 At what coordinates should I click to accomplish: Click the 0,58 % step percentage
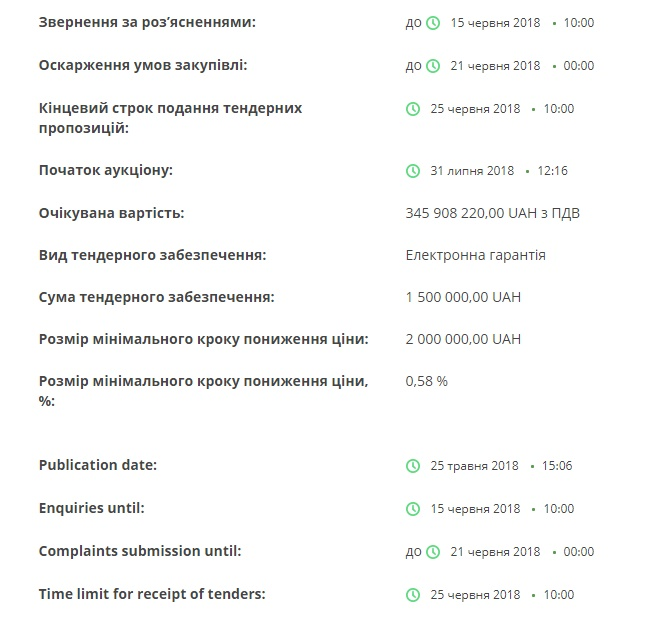pyautogui.click(x=426, y=381)
